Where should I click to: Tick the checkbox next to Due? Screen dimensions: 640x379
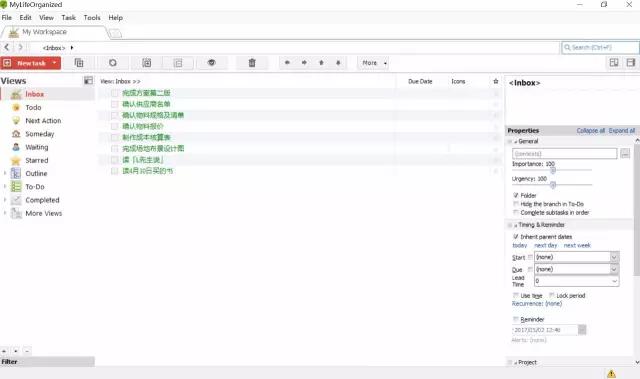[530, 269]
